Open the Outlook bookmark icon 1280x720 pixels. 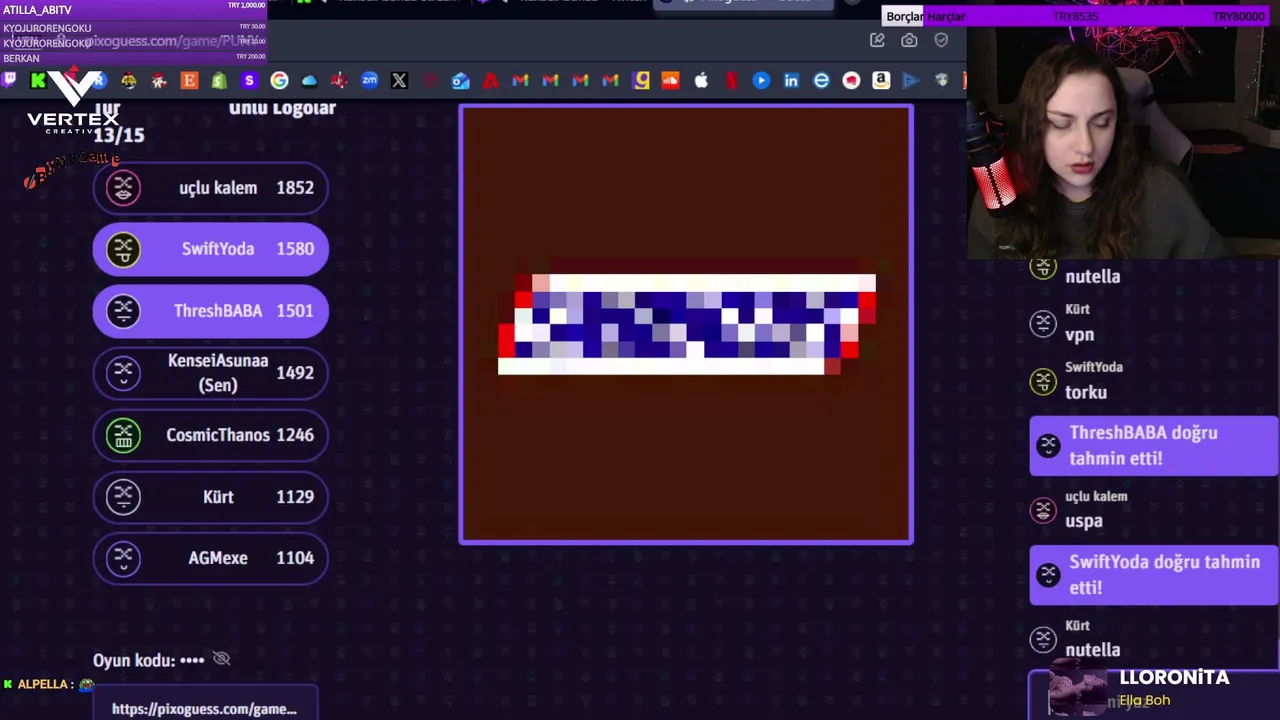click(x=460, y=80)
